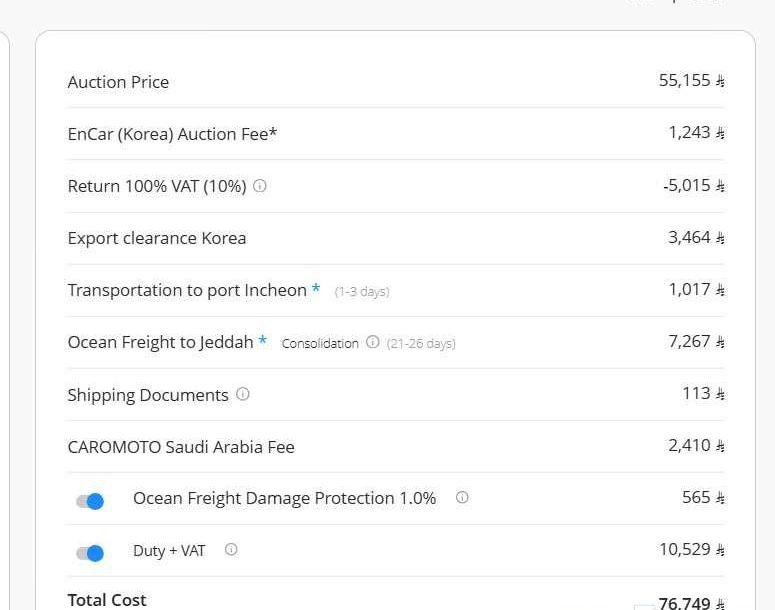Disable Ocean Freight Damage Protection toggle
Viewport: 775px width, 610px height.
(x=90, y=501)
